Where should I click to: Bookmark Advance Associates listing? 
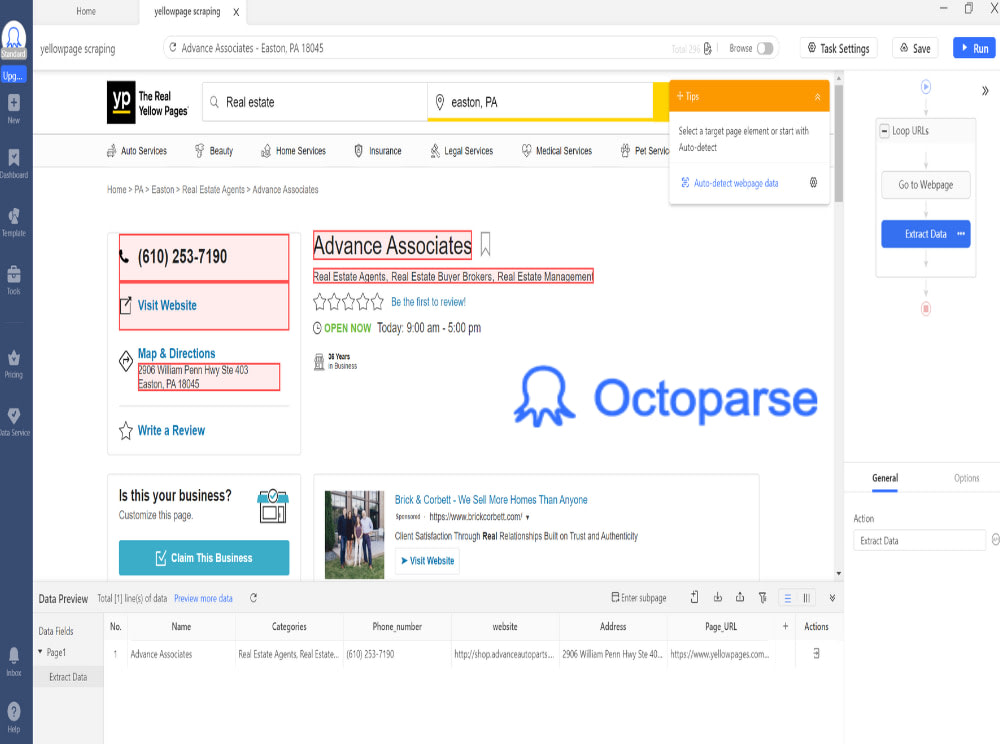coord(485,244)
